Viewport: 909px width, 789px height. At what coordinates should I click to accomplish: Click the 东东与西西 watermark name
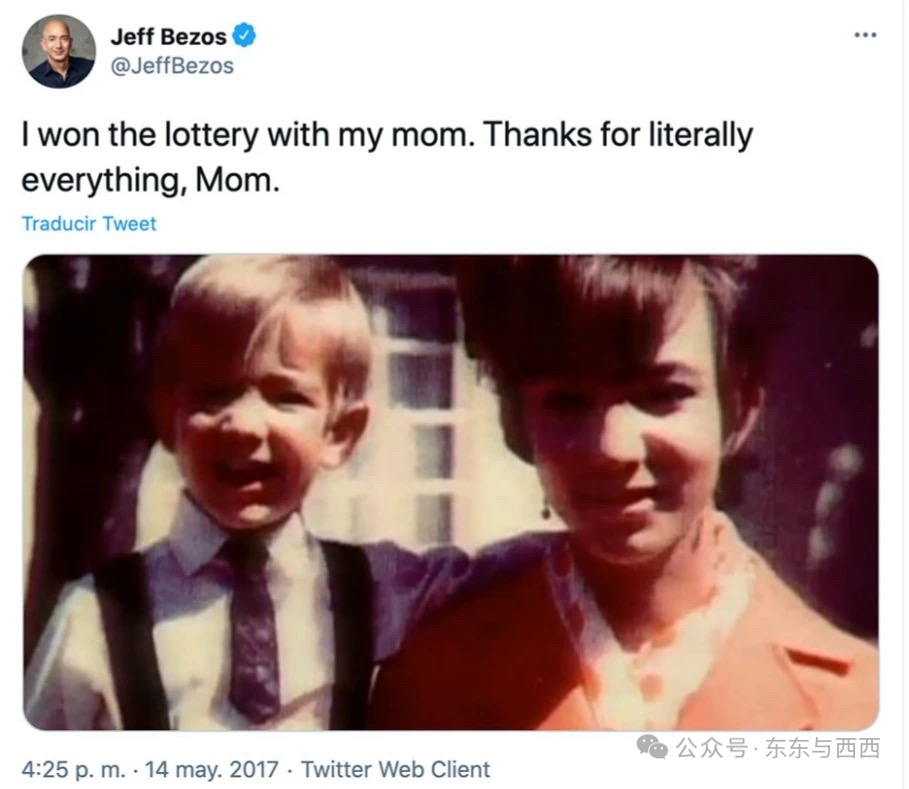[x=823, y=748]
